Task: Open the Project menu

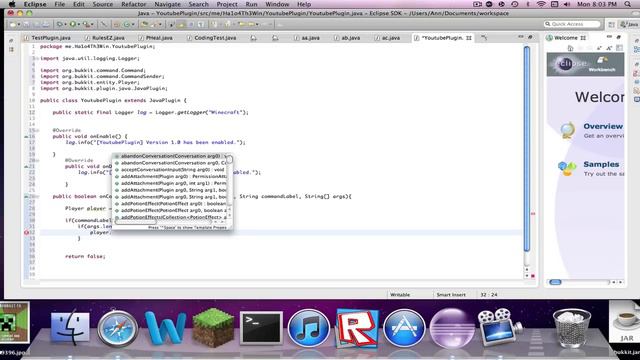Action: click(x=227, y=4)
